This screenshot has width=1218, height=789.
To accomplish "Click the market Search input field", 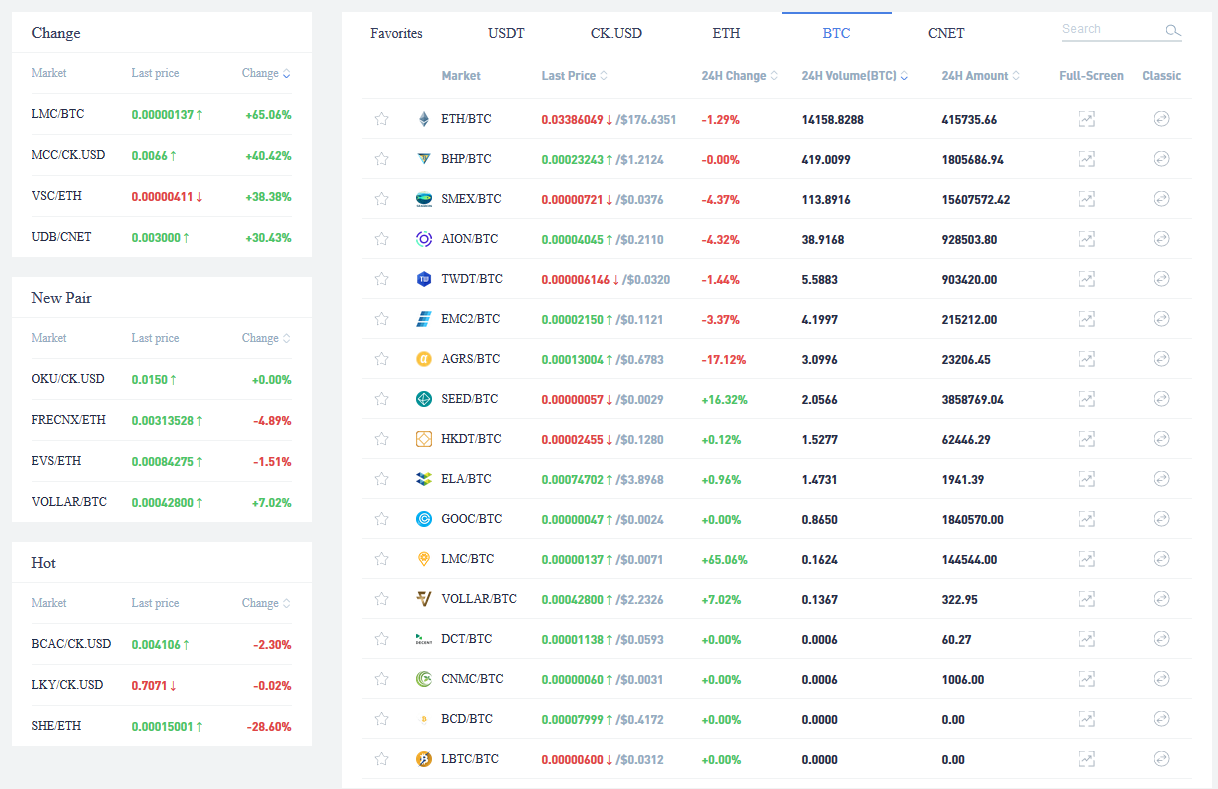I will point(1110,29).
